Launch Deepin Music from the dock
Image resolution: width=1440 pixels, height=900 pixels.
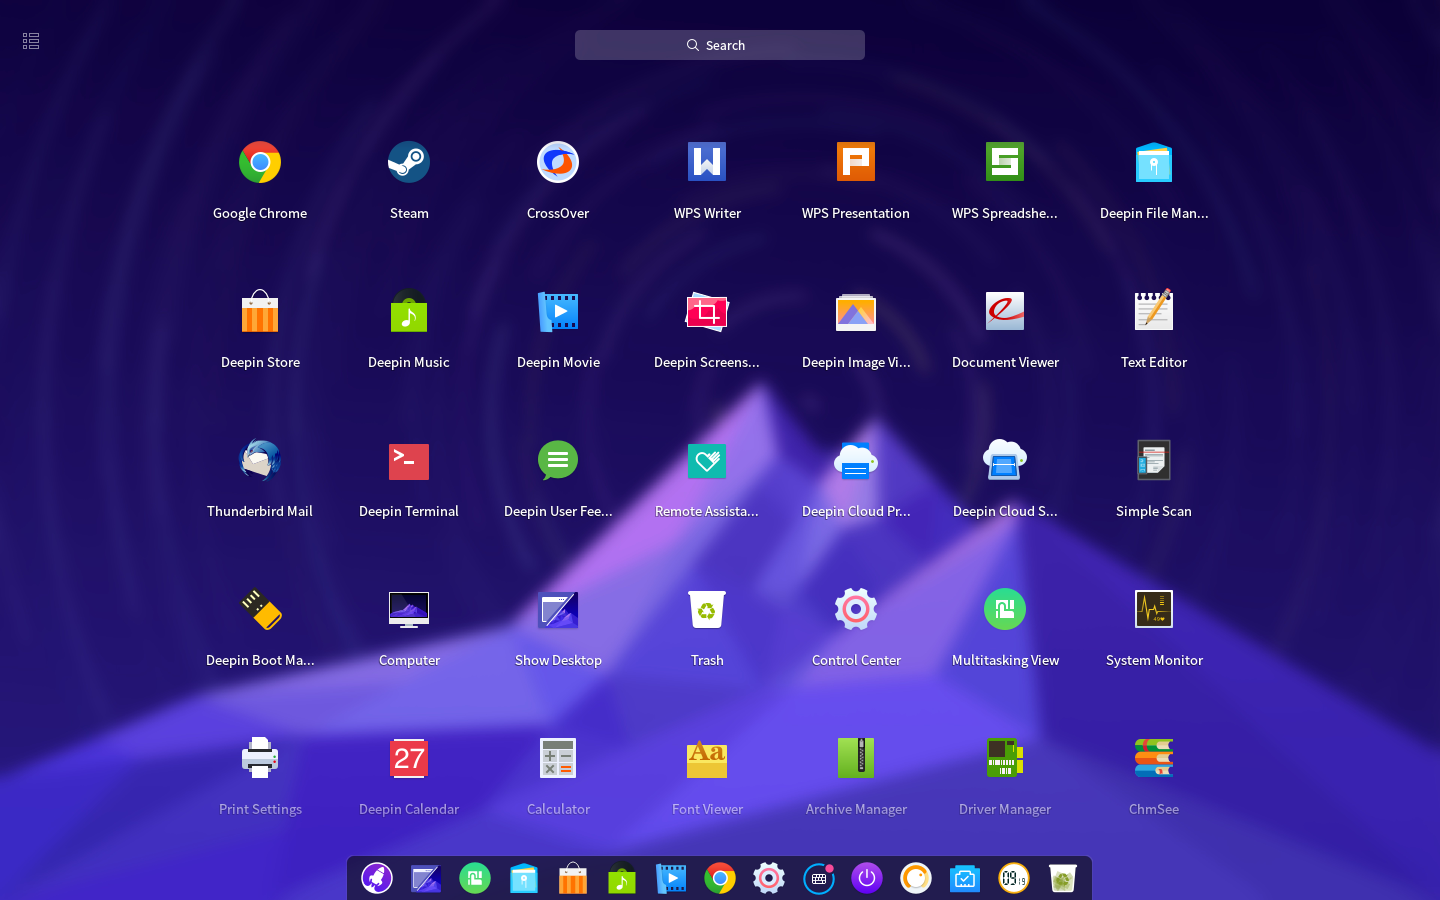tap(622, 878)
